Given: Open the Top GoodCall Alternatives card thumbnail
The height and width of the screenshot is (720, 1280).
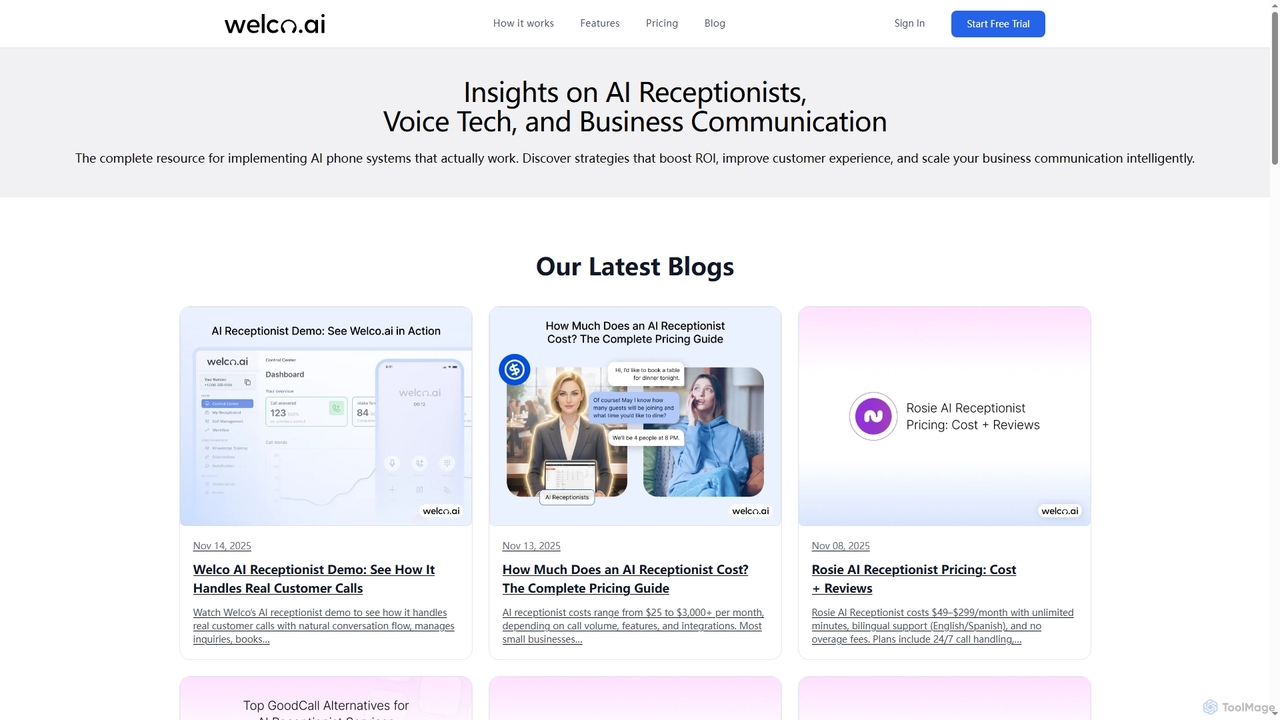Looking at the screenshot, I should (x=326, y=698).
